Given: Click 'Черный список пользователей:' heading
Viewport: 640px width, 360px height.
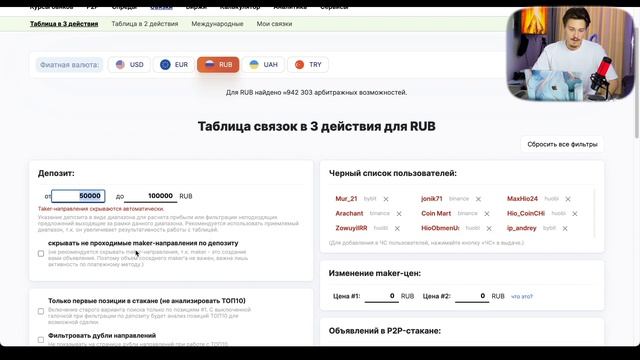Looking at the screenshot, I should (x=393, y=173).
